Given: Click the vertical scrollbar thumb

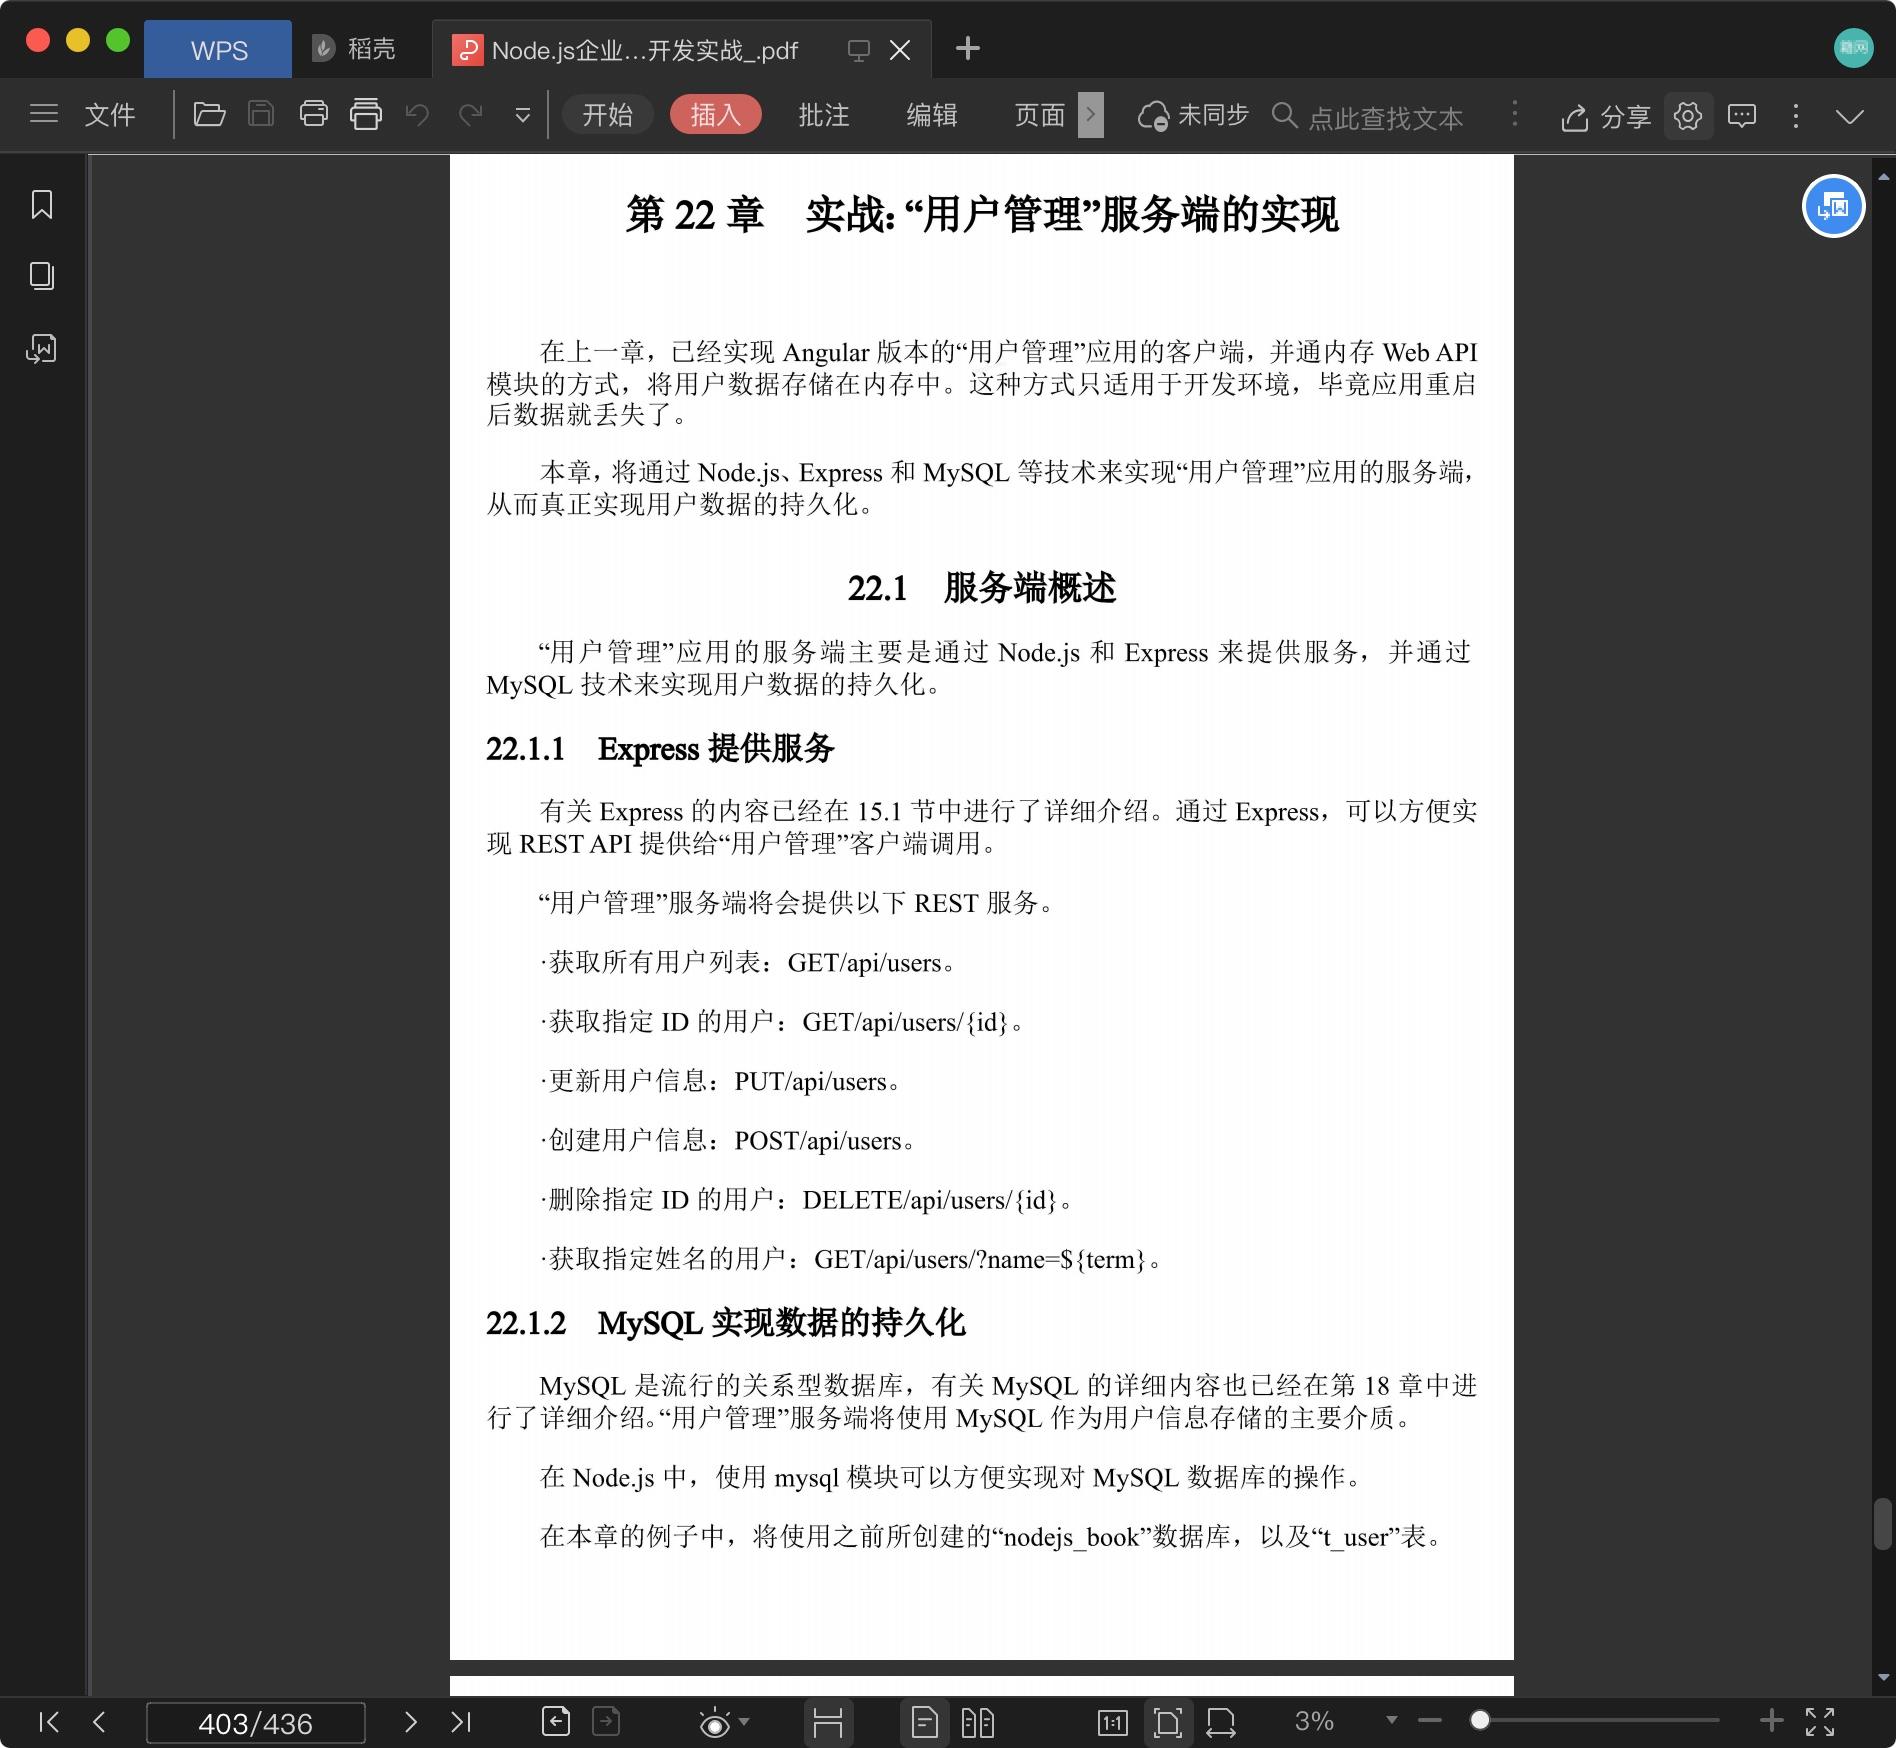Looking at the screenshot, I should pyautogui.click(x=1884, y=1523).
